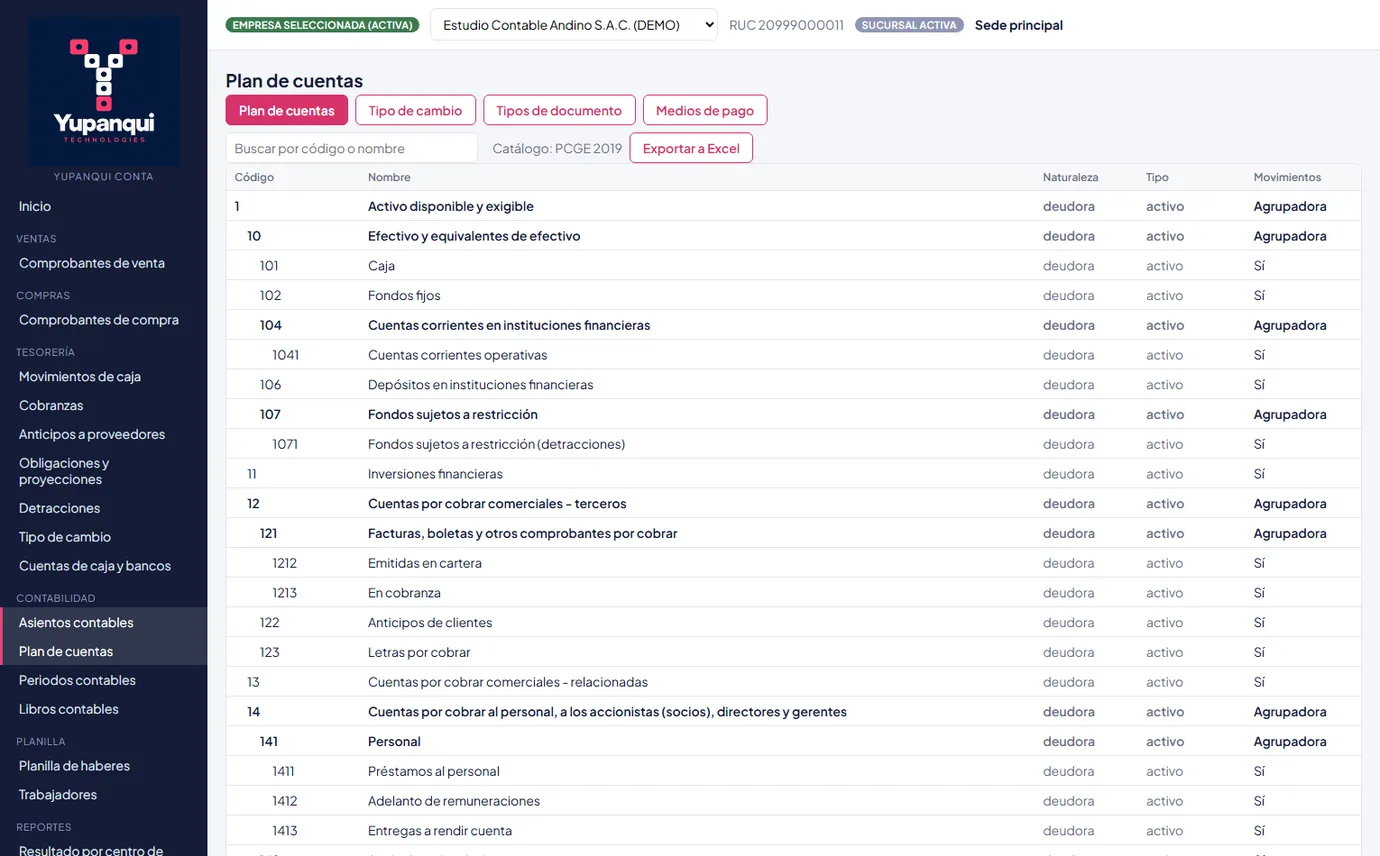Viewport: 1380px width, 856px height.
Task: Select the 101 Caja account row
Action: coord(793,266)
